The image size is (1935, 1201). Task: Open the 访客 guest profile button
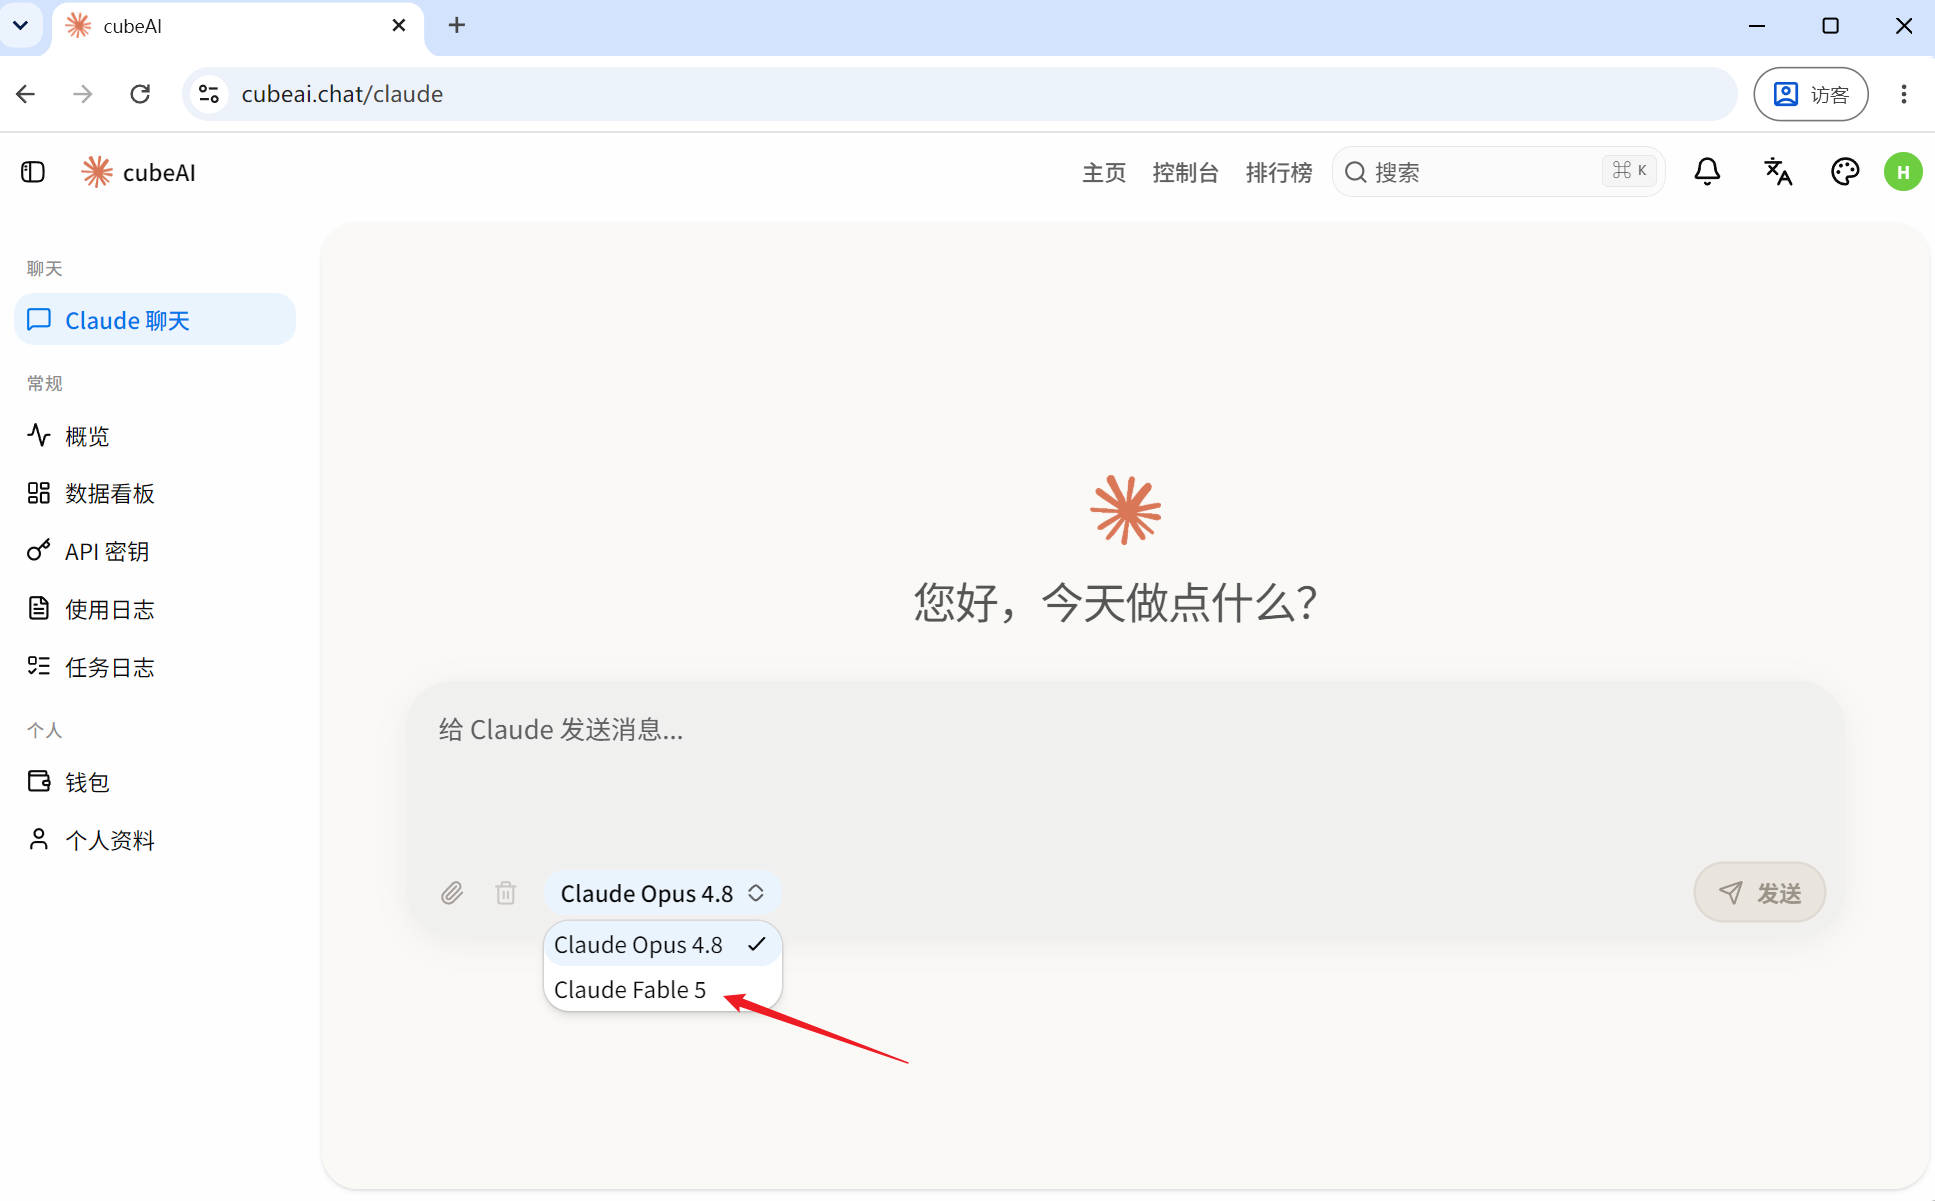pyautogui.click(x=1811, y=94)
